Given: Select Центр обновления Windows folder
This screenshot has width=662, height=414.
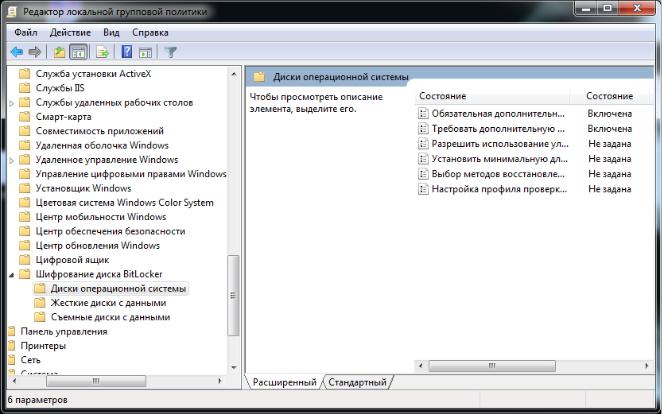Looking at the screenshot, I should (98, 246).
